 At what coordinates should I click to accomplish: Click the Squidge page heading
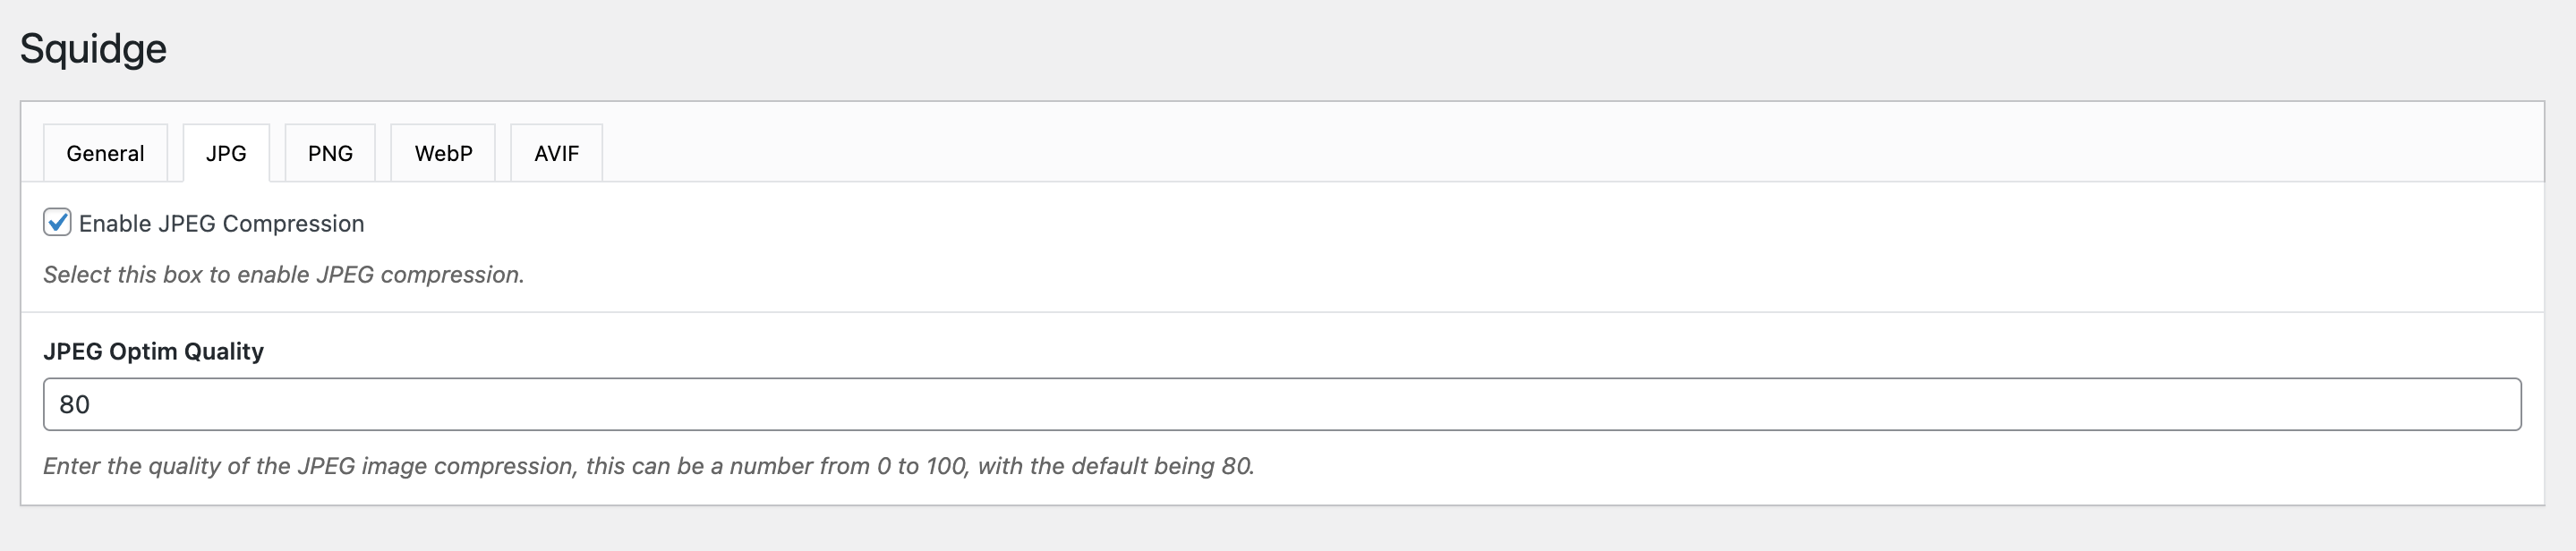point(93,48)
